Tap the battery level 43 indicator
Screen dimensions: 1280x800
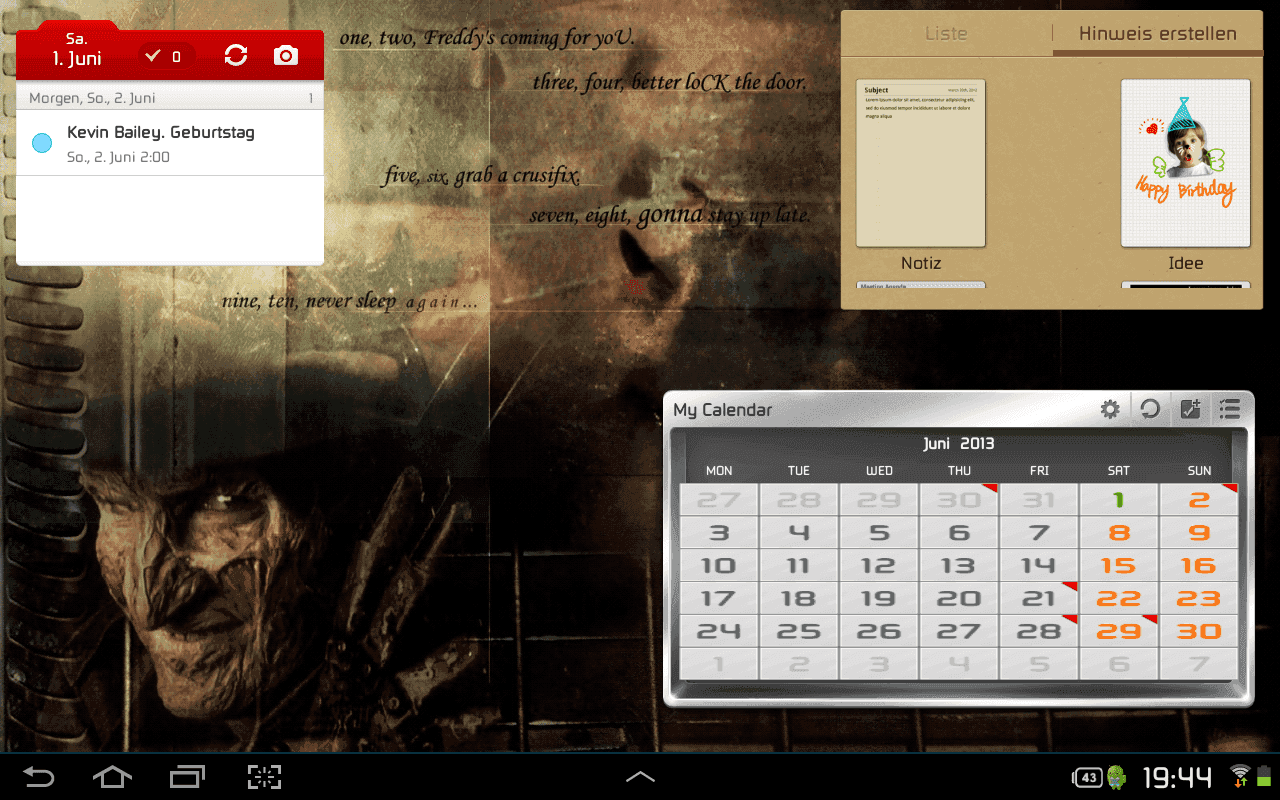(x=1088, y=777)
